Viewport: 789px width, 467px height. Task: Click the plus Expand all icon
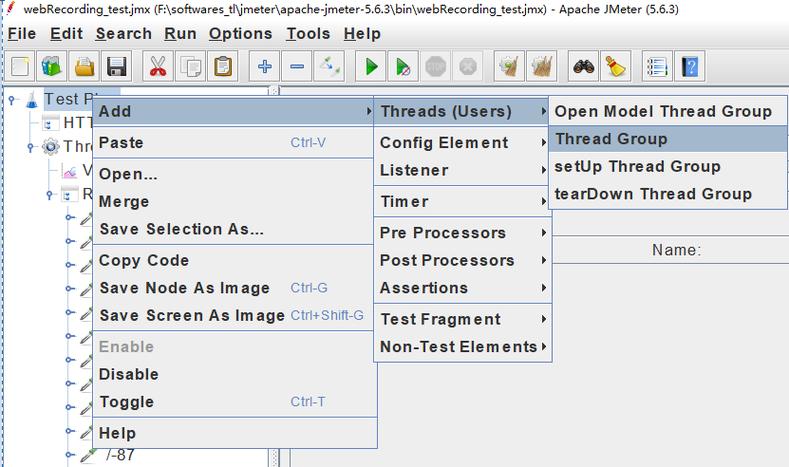pos(265,67)
